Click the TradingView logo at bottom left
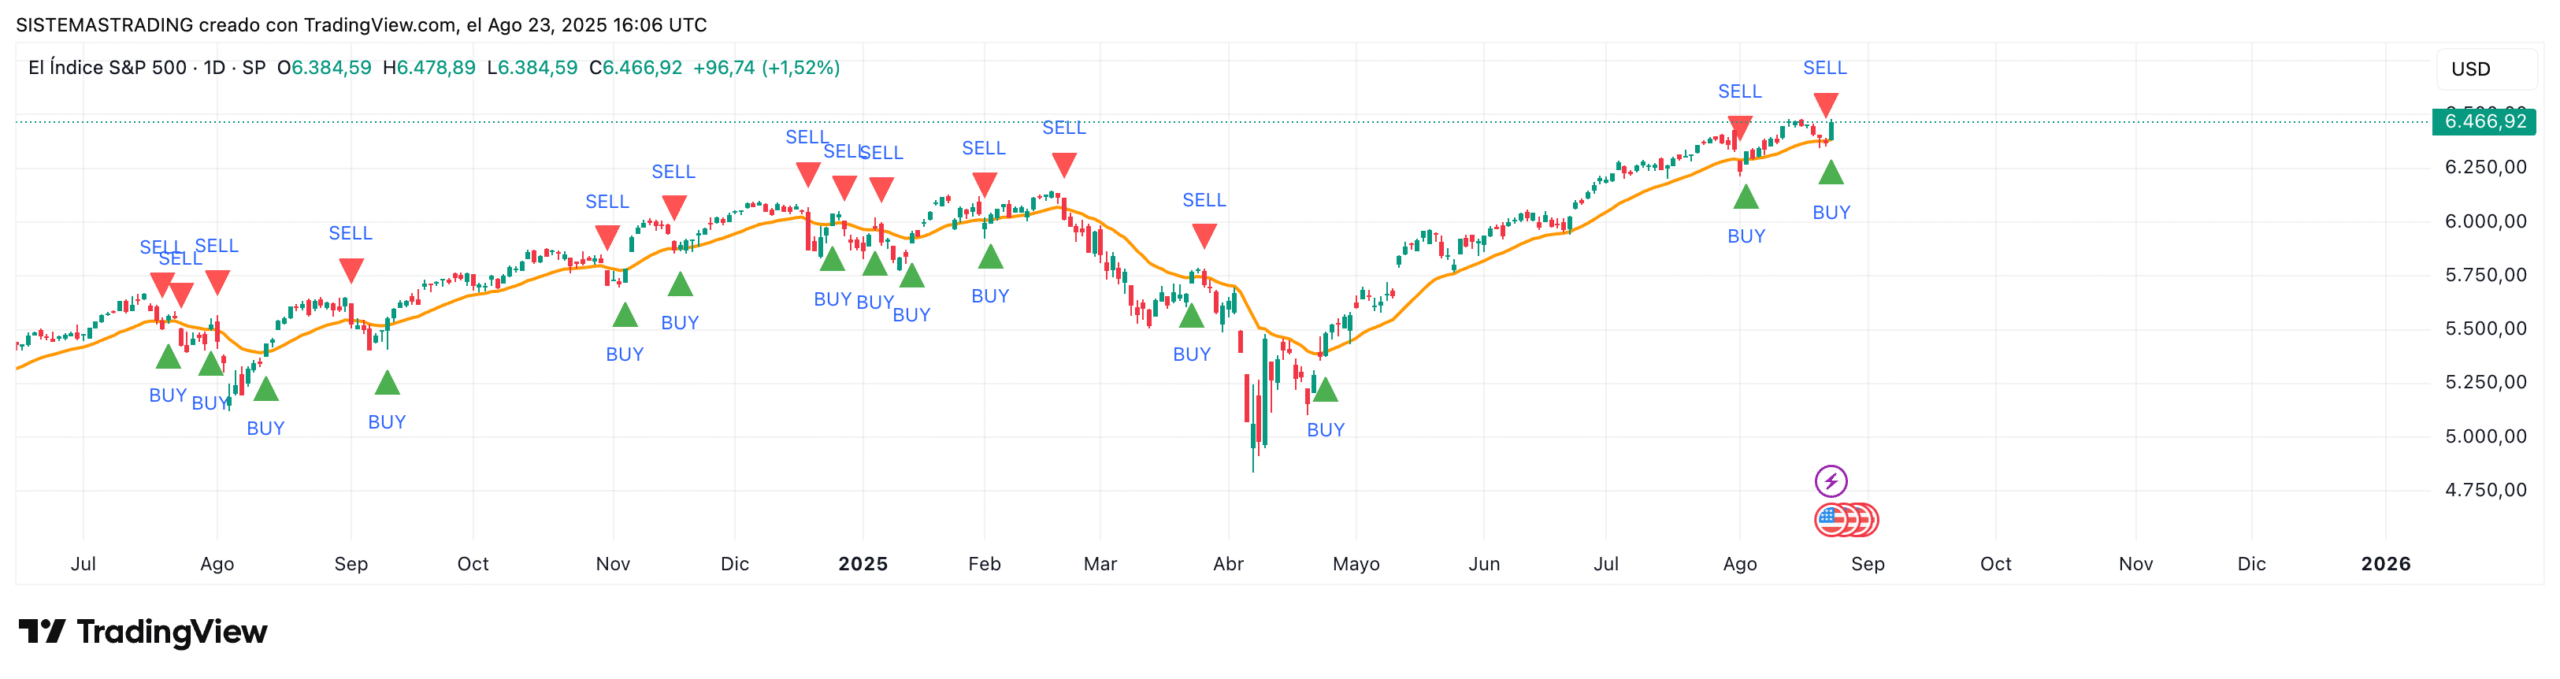 143,632
